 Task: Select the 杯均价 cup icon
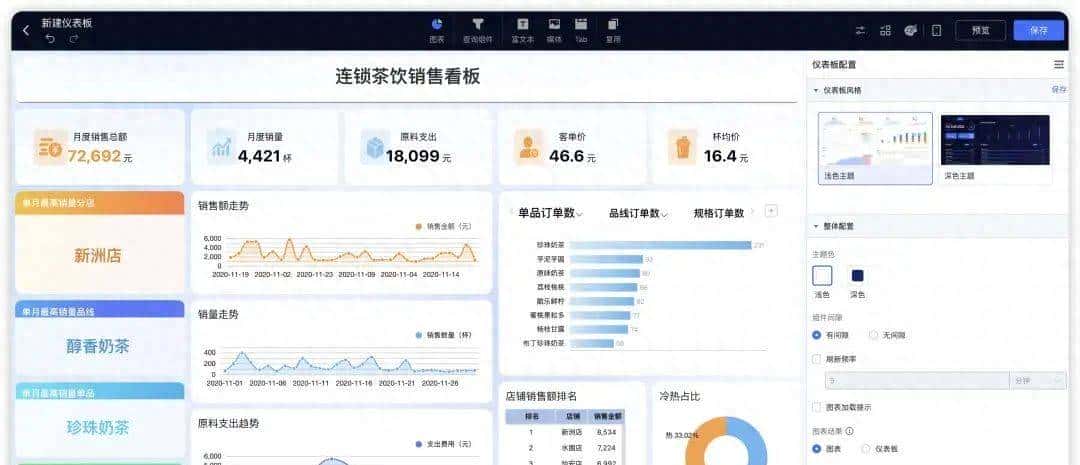pyautogui.click(x=683, y=147)
